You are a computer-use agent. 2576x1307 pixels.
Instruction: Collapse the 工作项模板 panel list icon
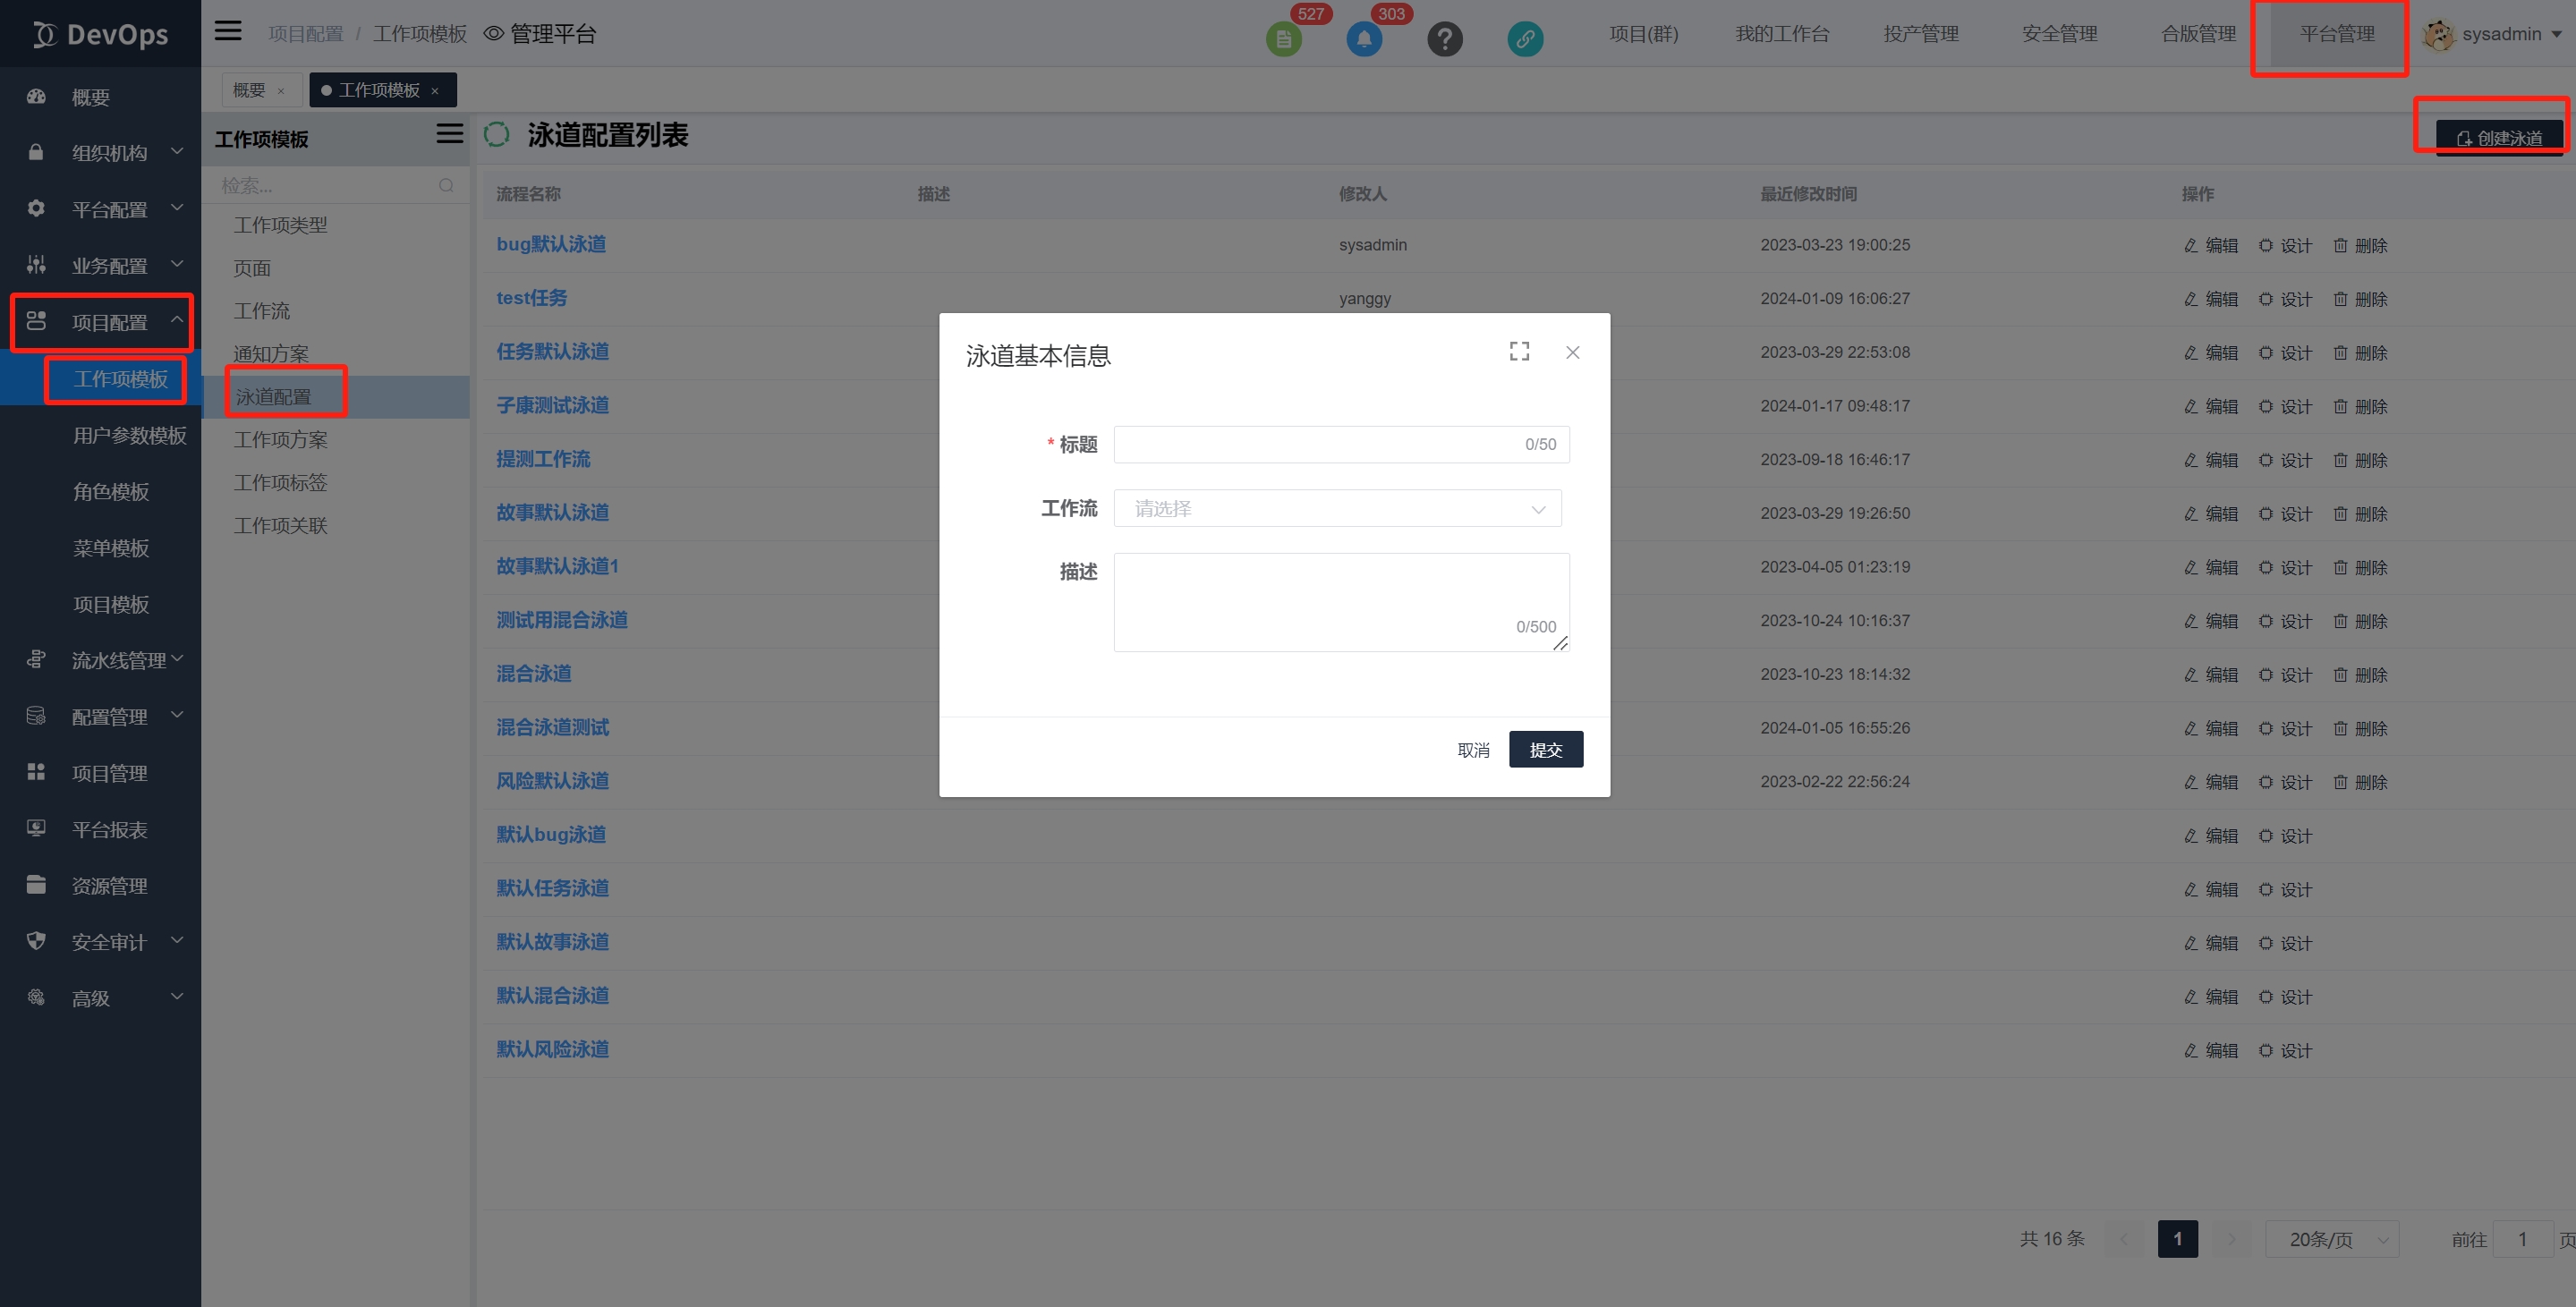coord(449,134)
